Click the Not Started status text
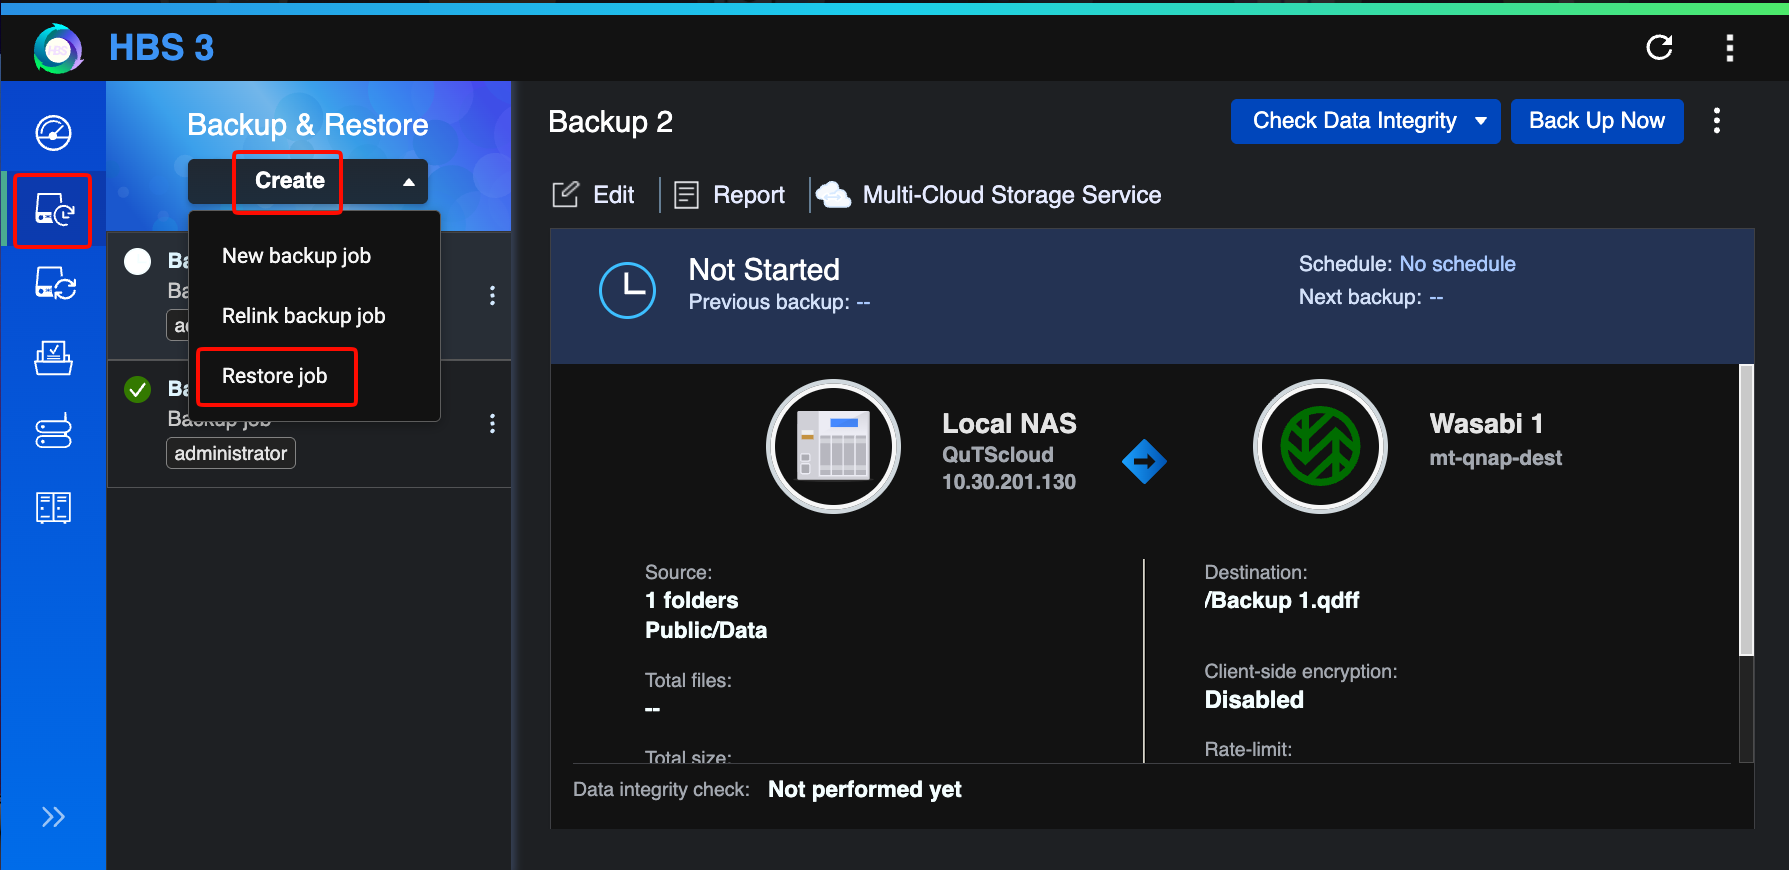Image resolution: width=1789 pixels, height=870 pixels. coord(764,270)
